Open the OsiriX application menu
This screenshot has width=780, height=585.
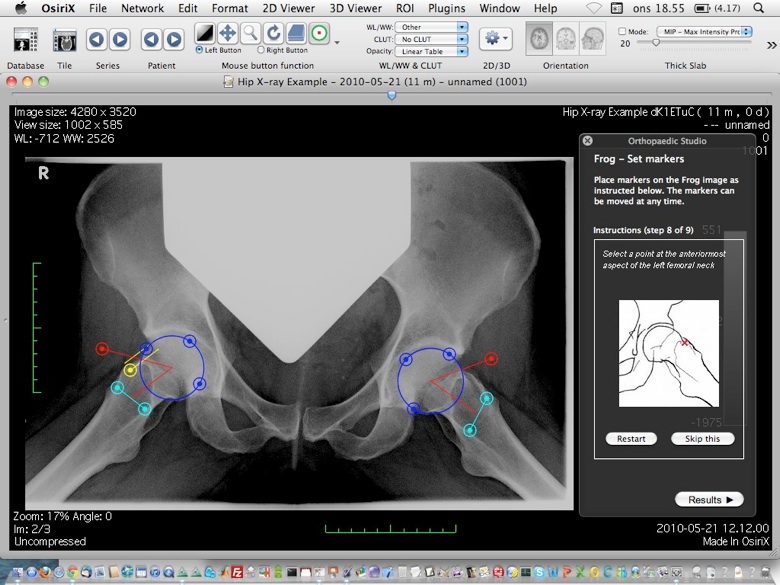[x=58, y=8]
